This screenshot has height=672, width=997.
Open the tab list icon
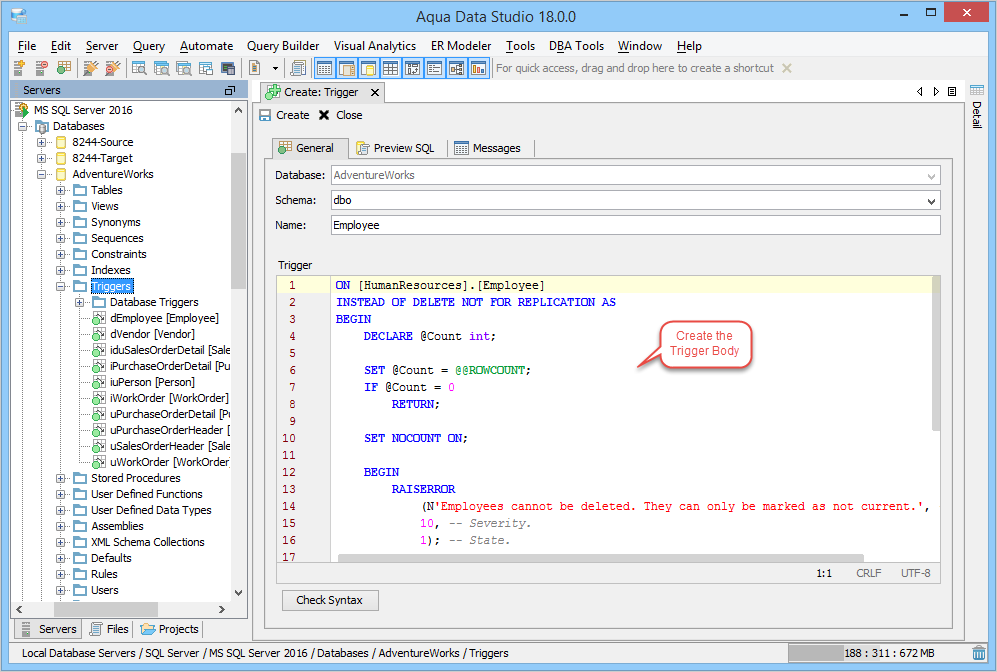[x=951, y=91]
